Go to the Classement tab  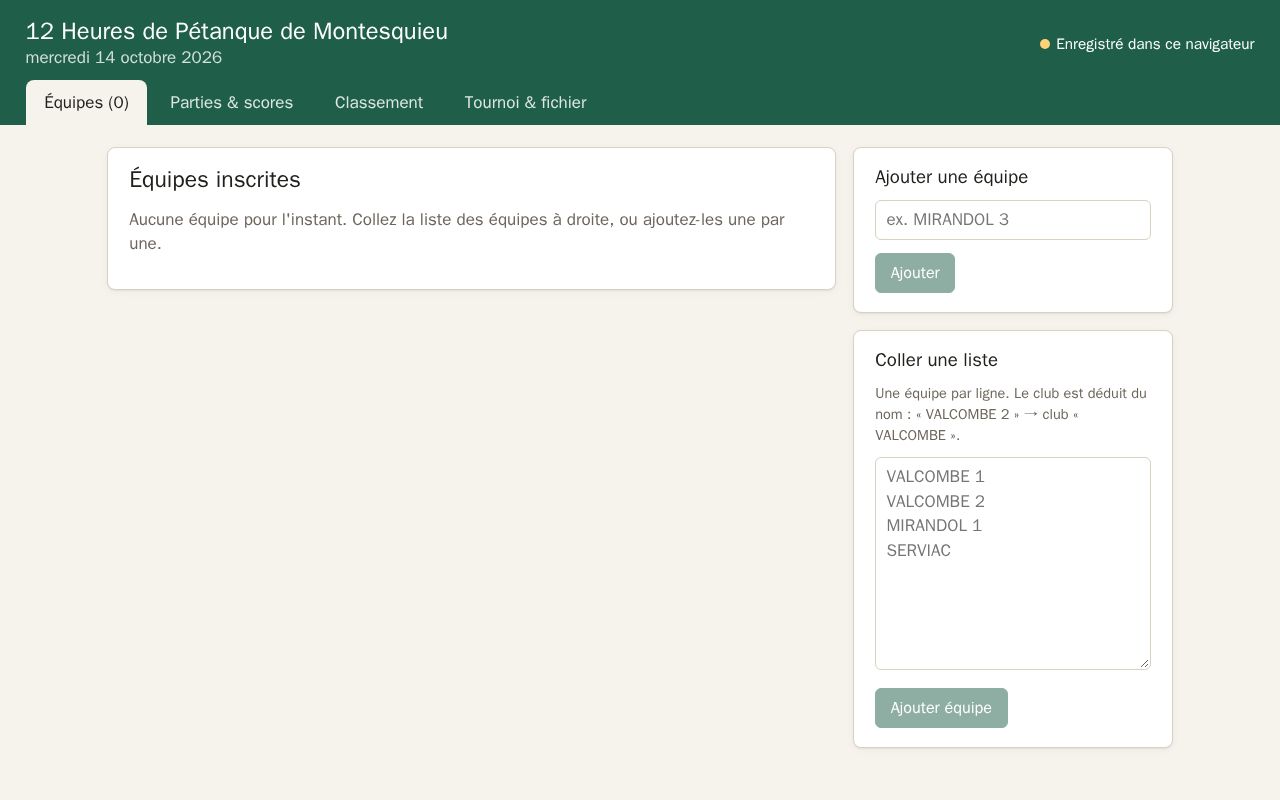pos(379,102)
